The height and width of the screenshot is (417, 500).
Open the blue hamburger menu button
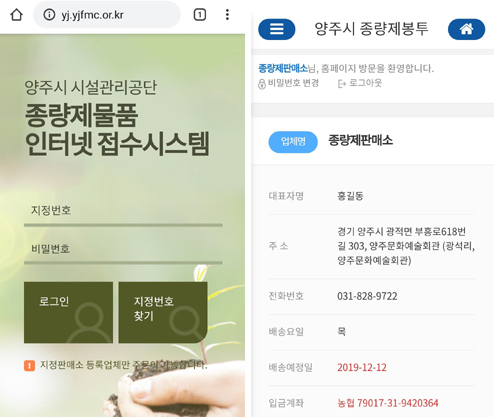(277, 29)
